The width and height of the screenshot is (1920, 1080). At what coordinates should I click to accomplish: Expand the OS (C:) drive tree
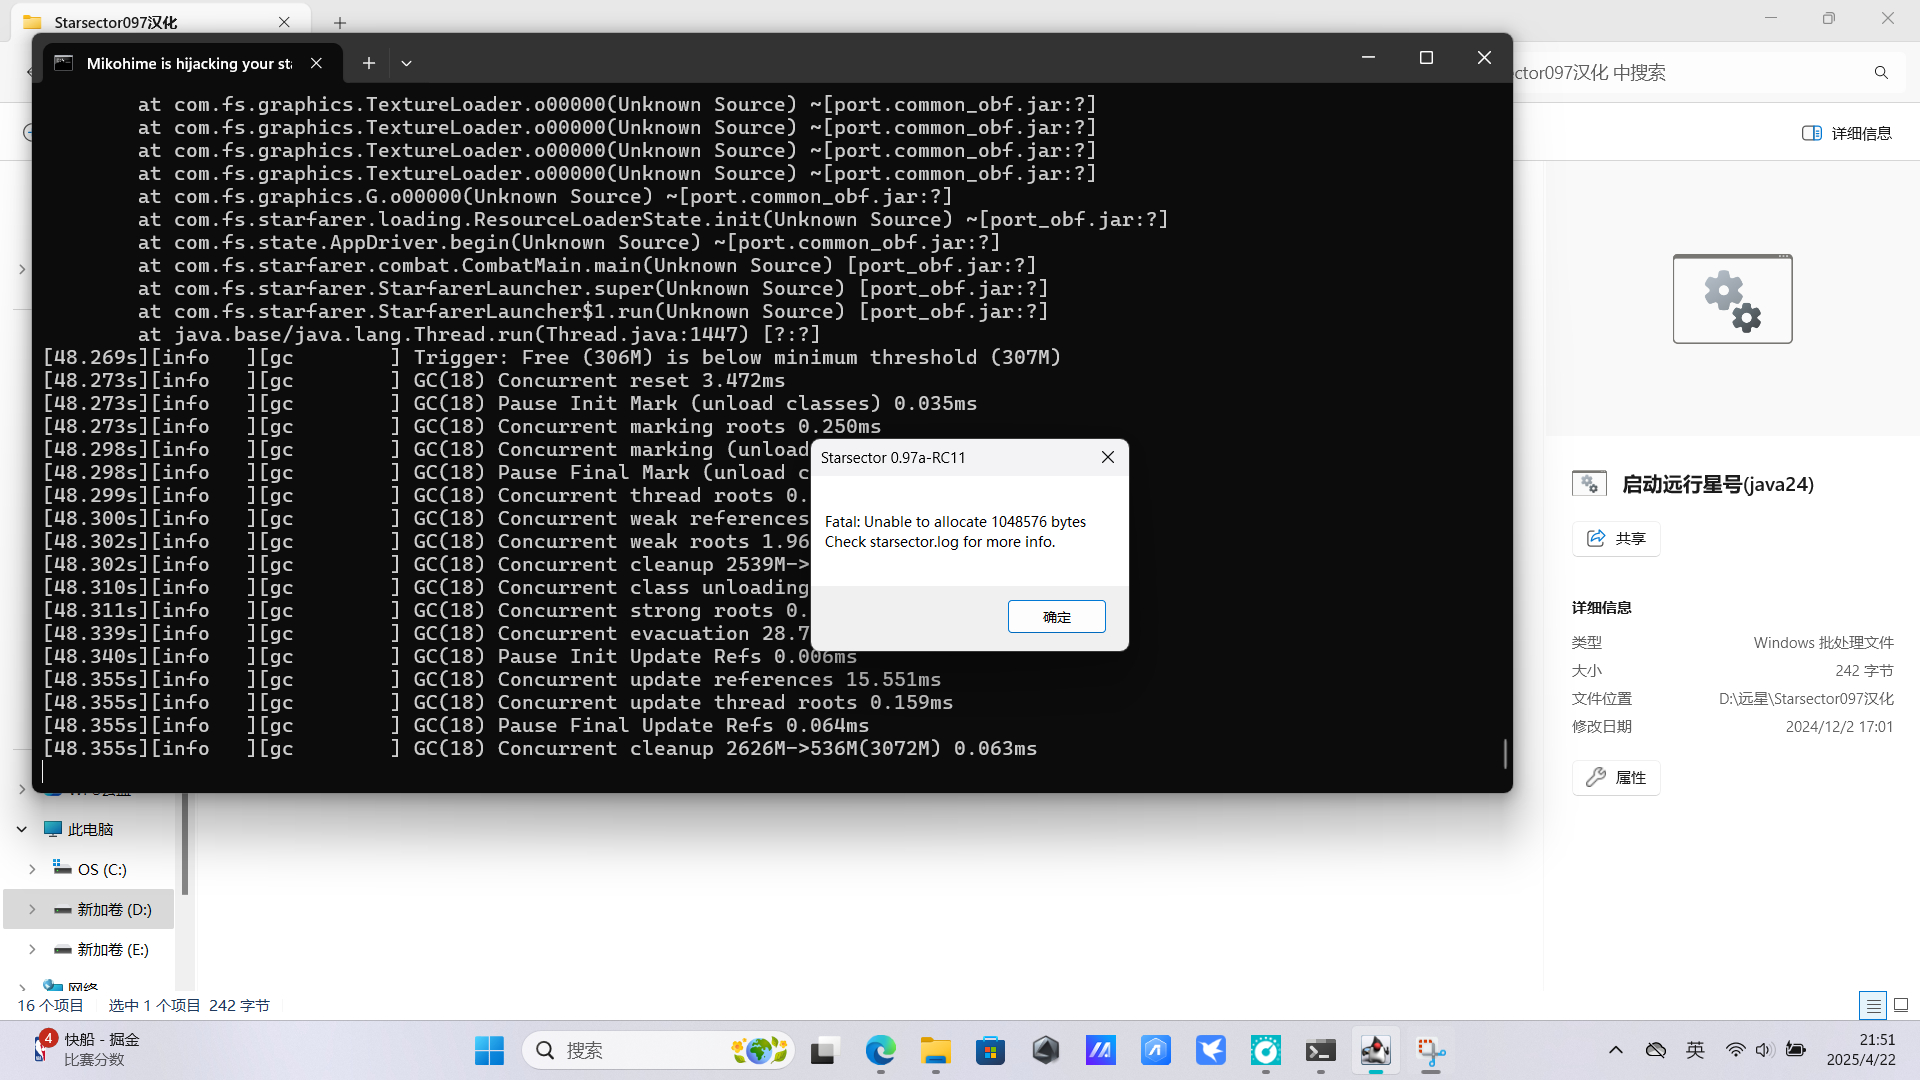click(32, 869)
